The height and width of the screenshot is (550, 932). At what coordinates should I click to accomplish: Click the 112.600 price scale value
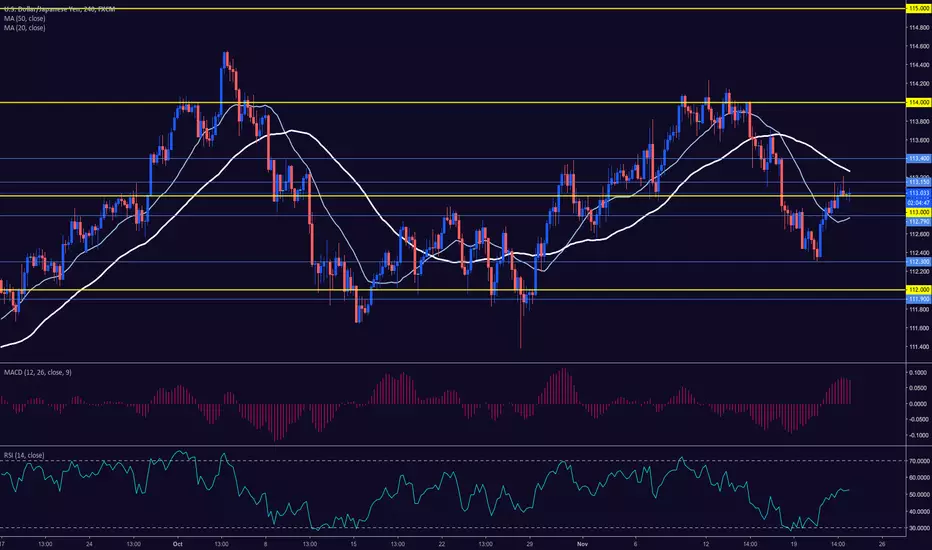pyautogui.click(x=918, y=234)
